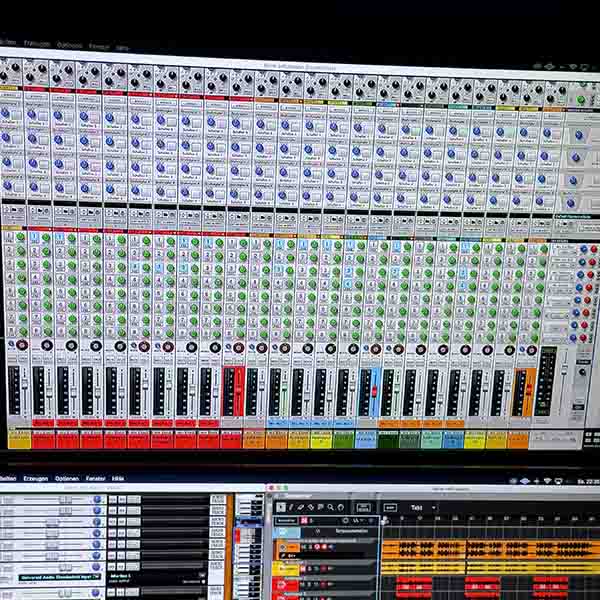Screen dimensions: 600x600
Task: Click the dark green channel name label in mixer
Action: click(388, 439)
